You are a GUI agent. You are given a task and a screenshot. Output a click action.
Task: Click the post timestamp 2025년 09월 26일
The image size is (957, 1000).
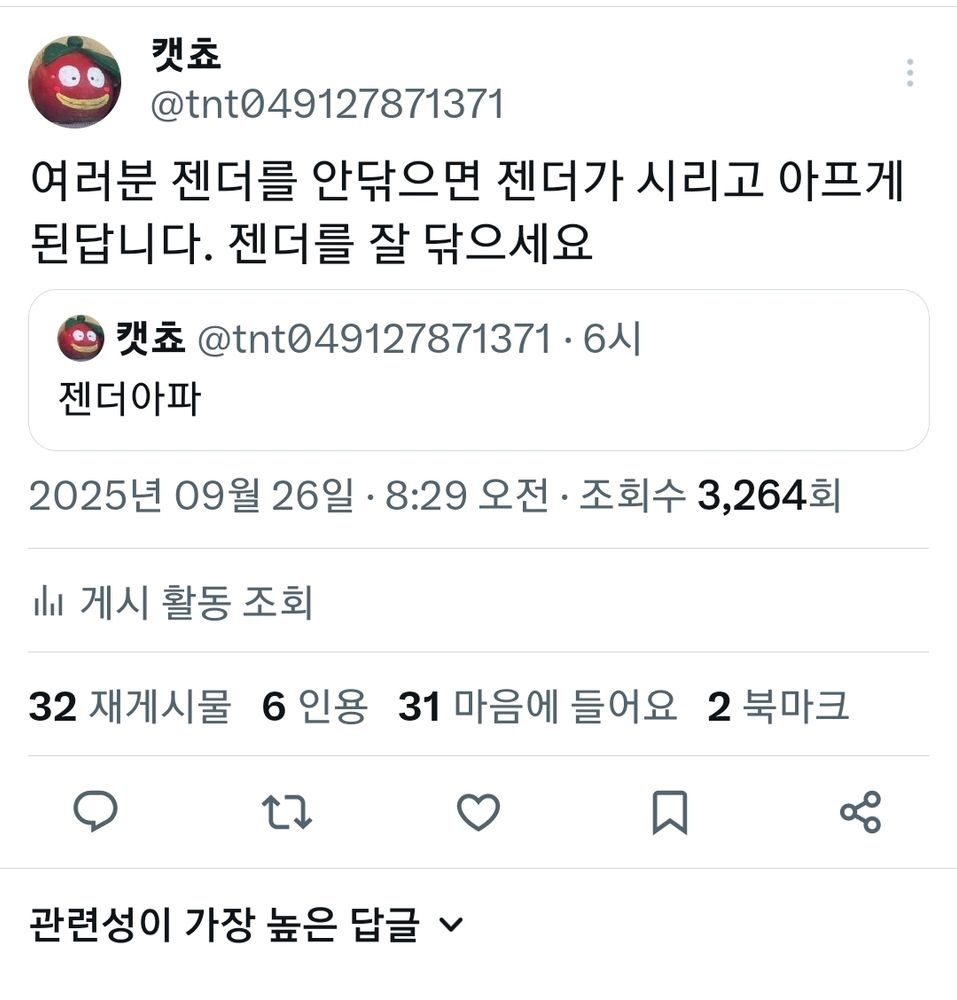tap(191, 496)
